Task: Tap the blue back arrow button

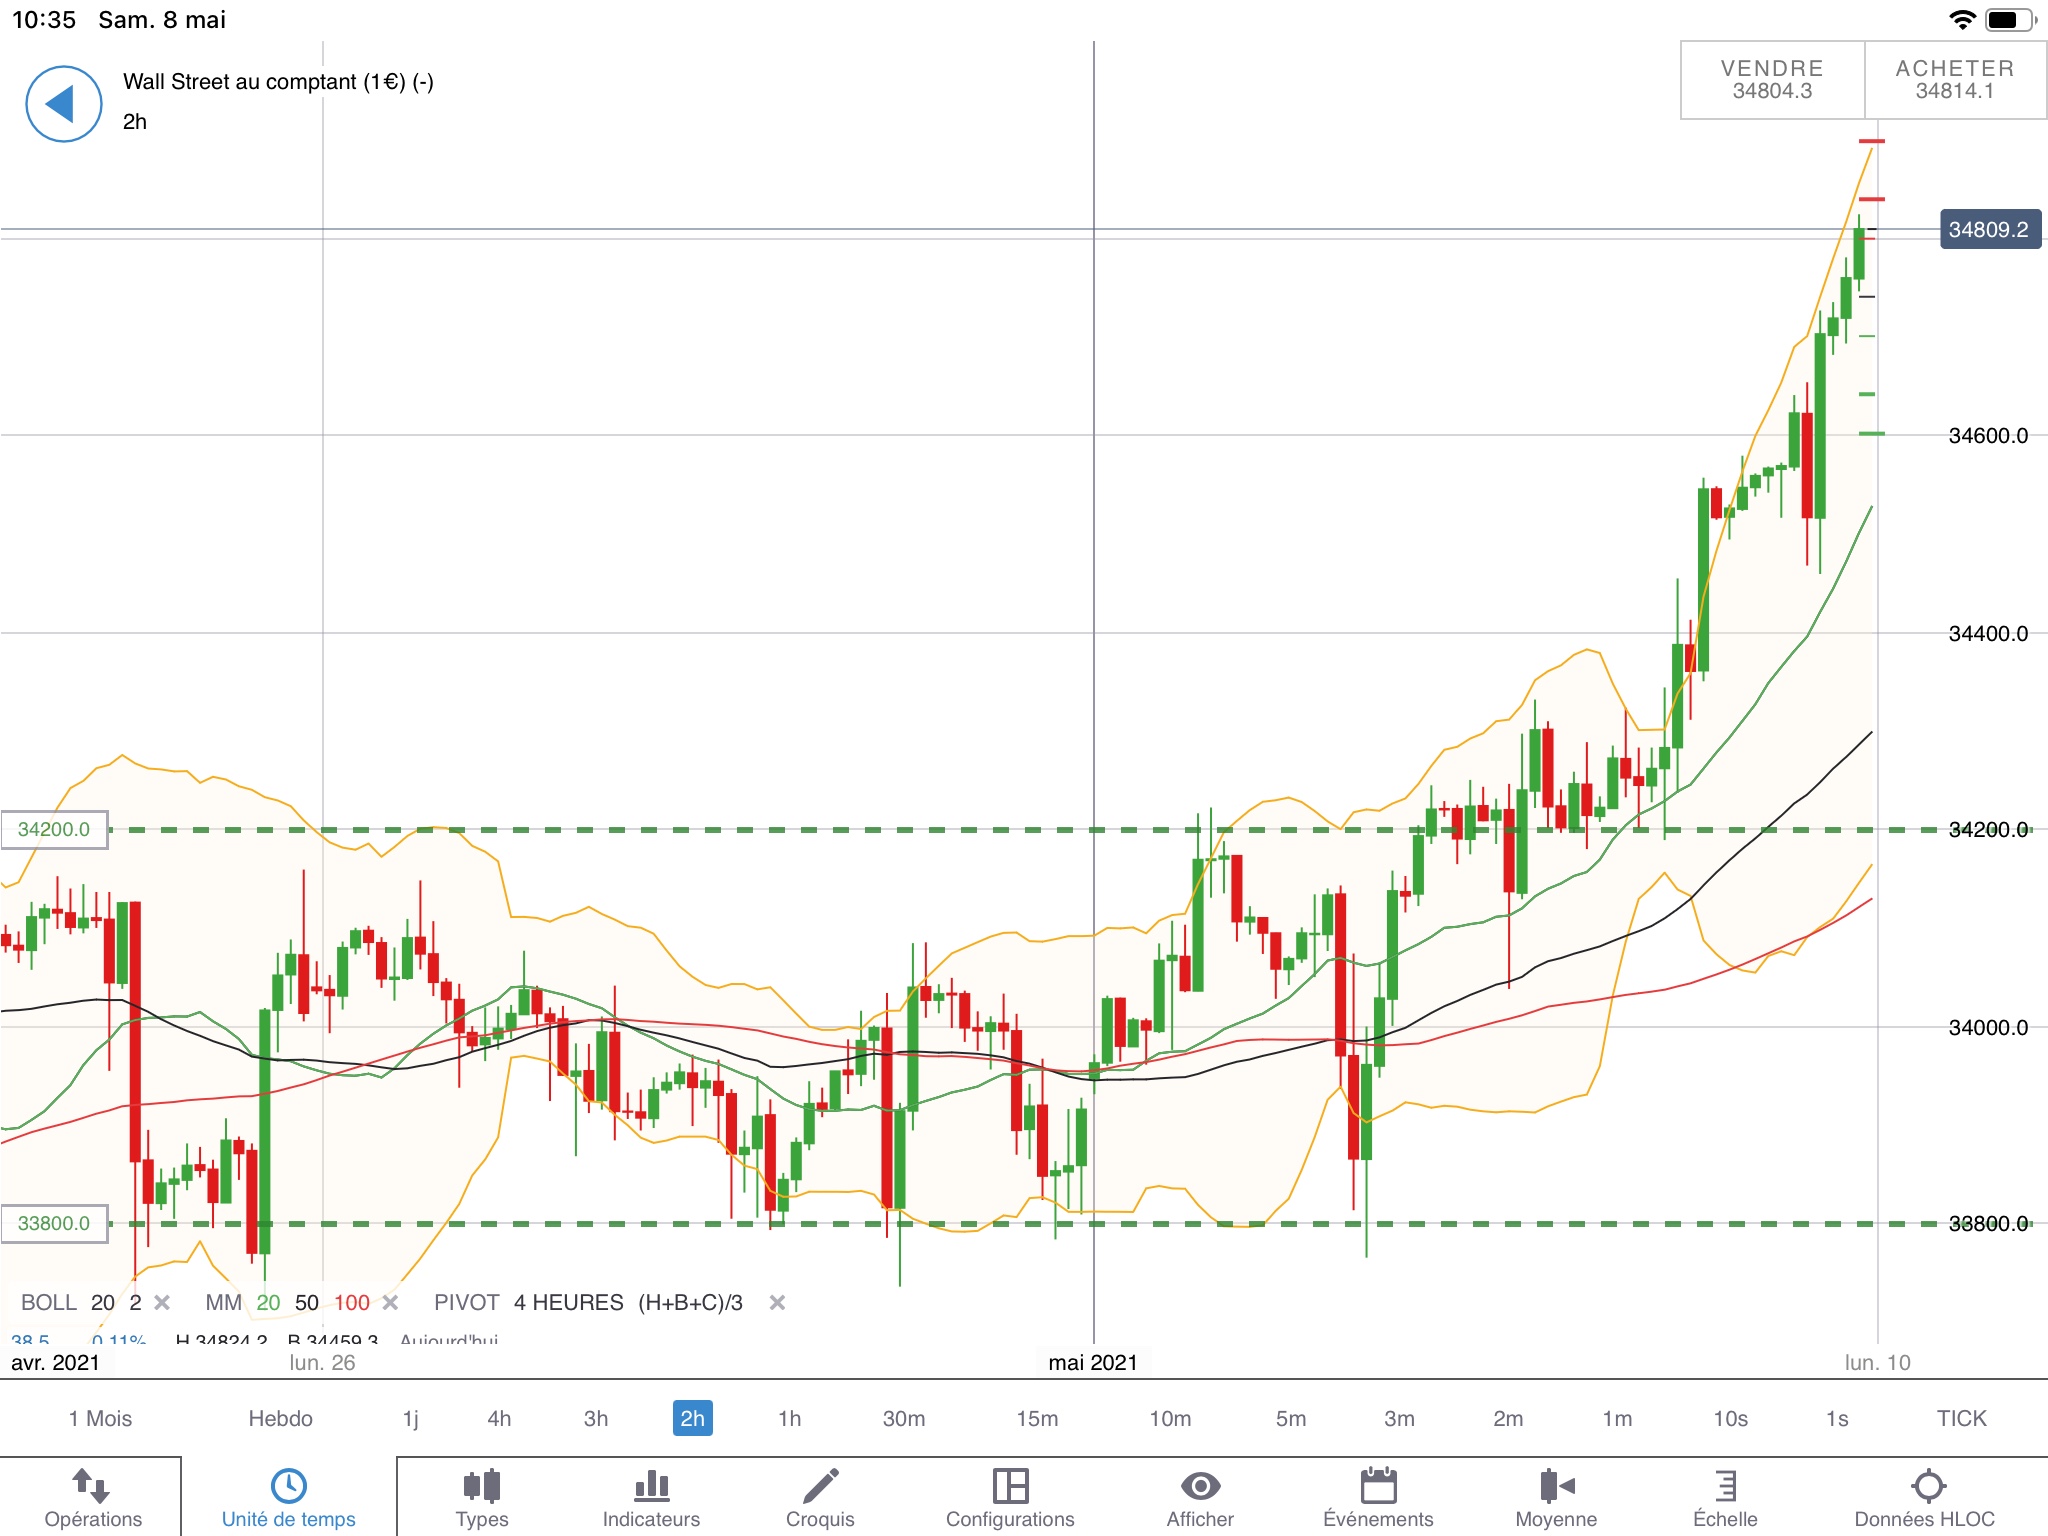Action: (x=63, y=104)
